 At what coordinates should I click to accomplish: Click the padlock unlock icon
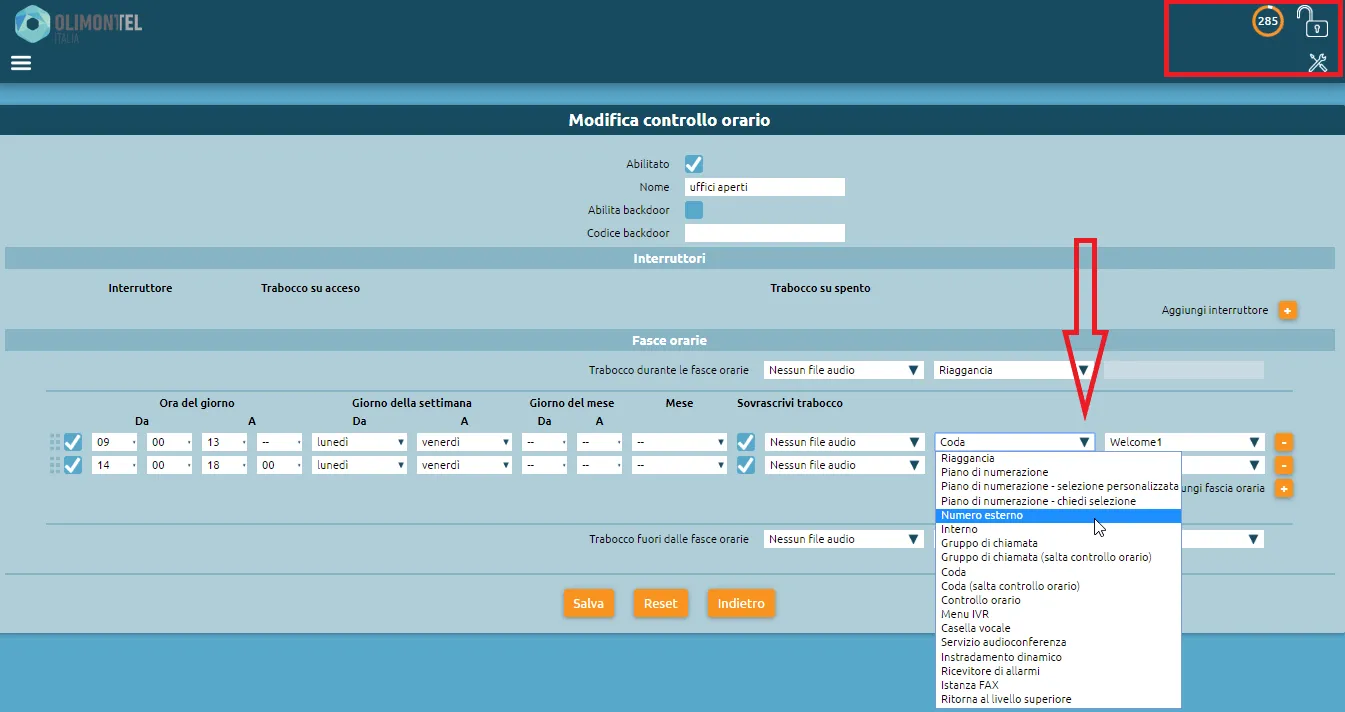tap(1311, 21)
